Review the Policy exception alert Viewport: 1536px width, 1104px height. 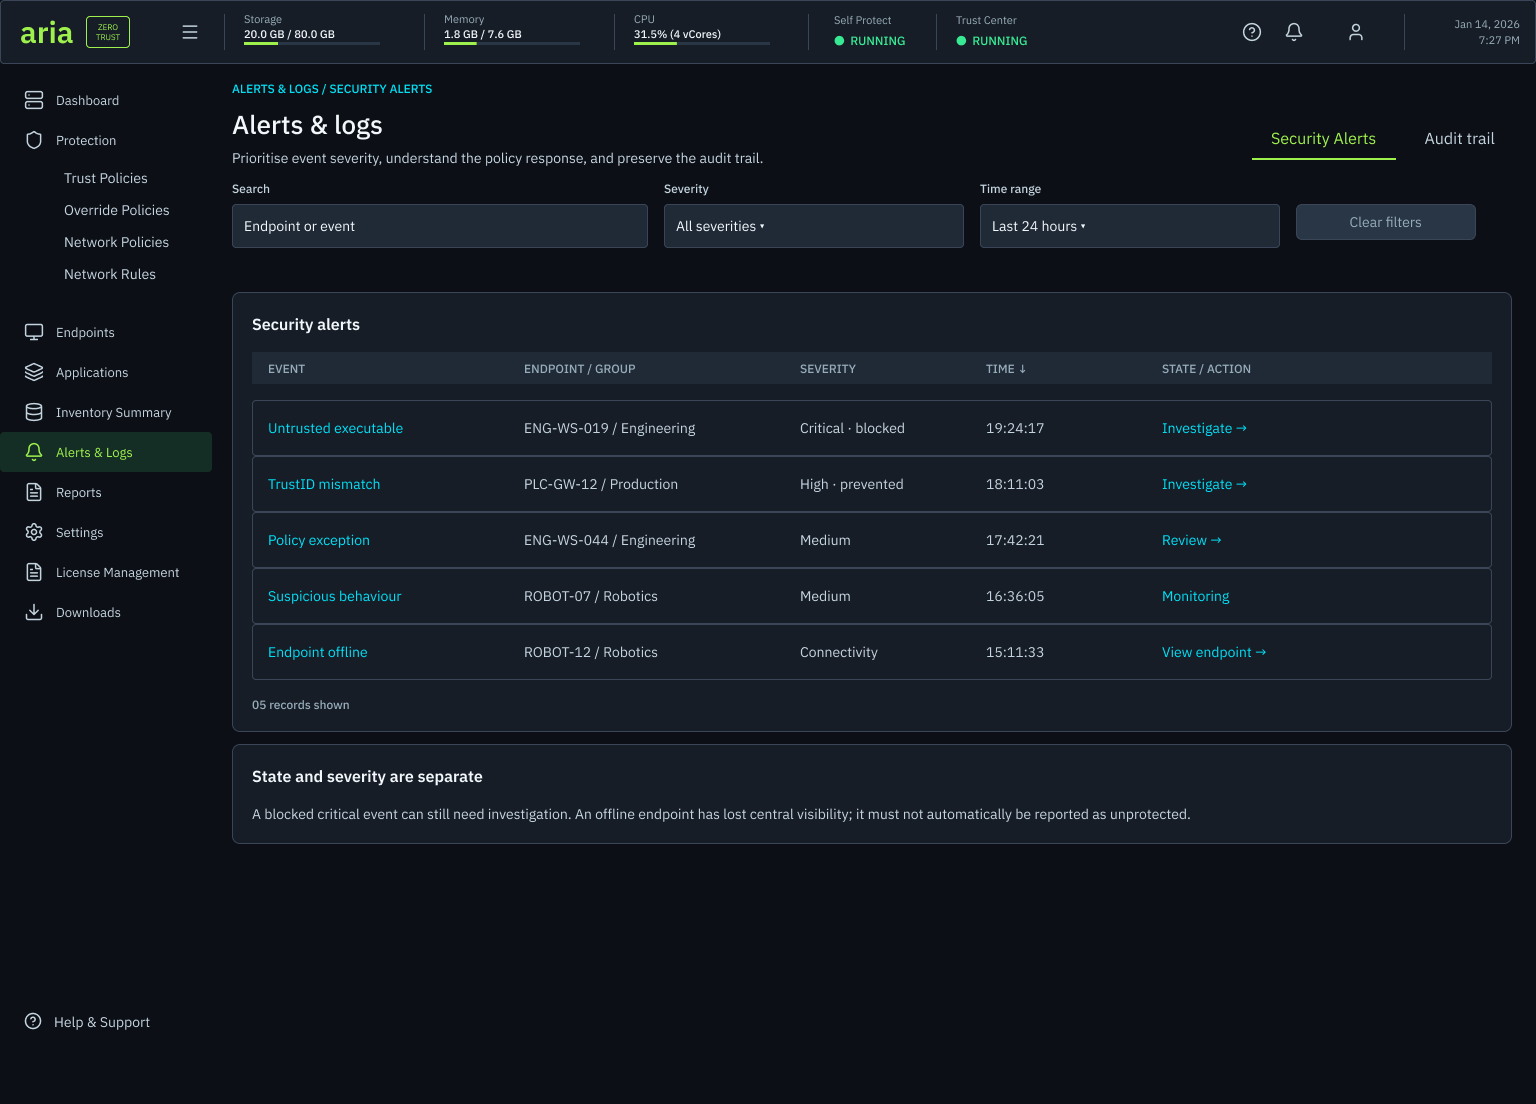[1191, 540]
